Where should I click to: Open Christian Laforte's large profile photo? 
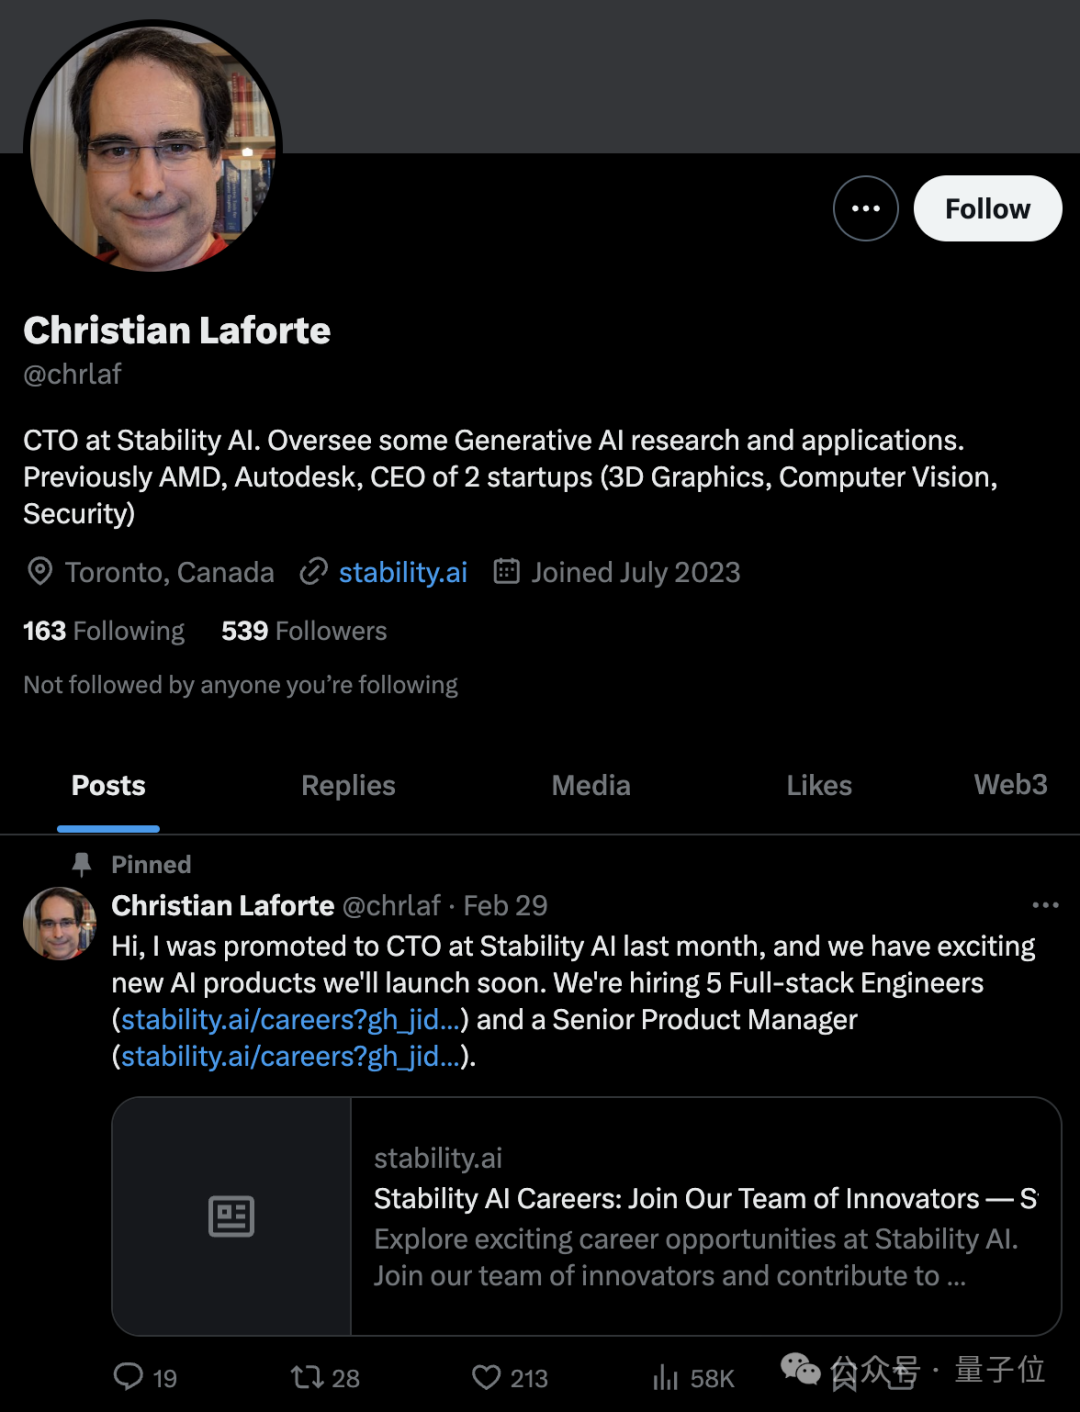coord(153,149)
